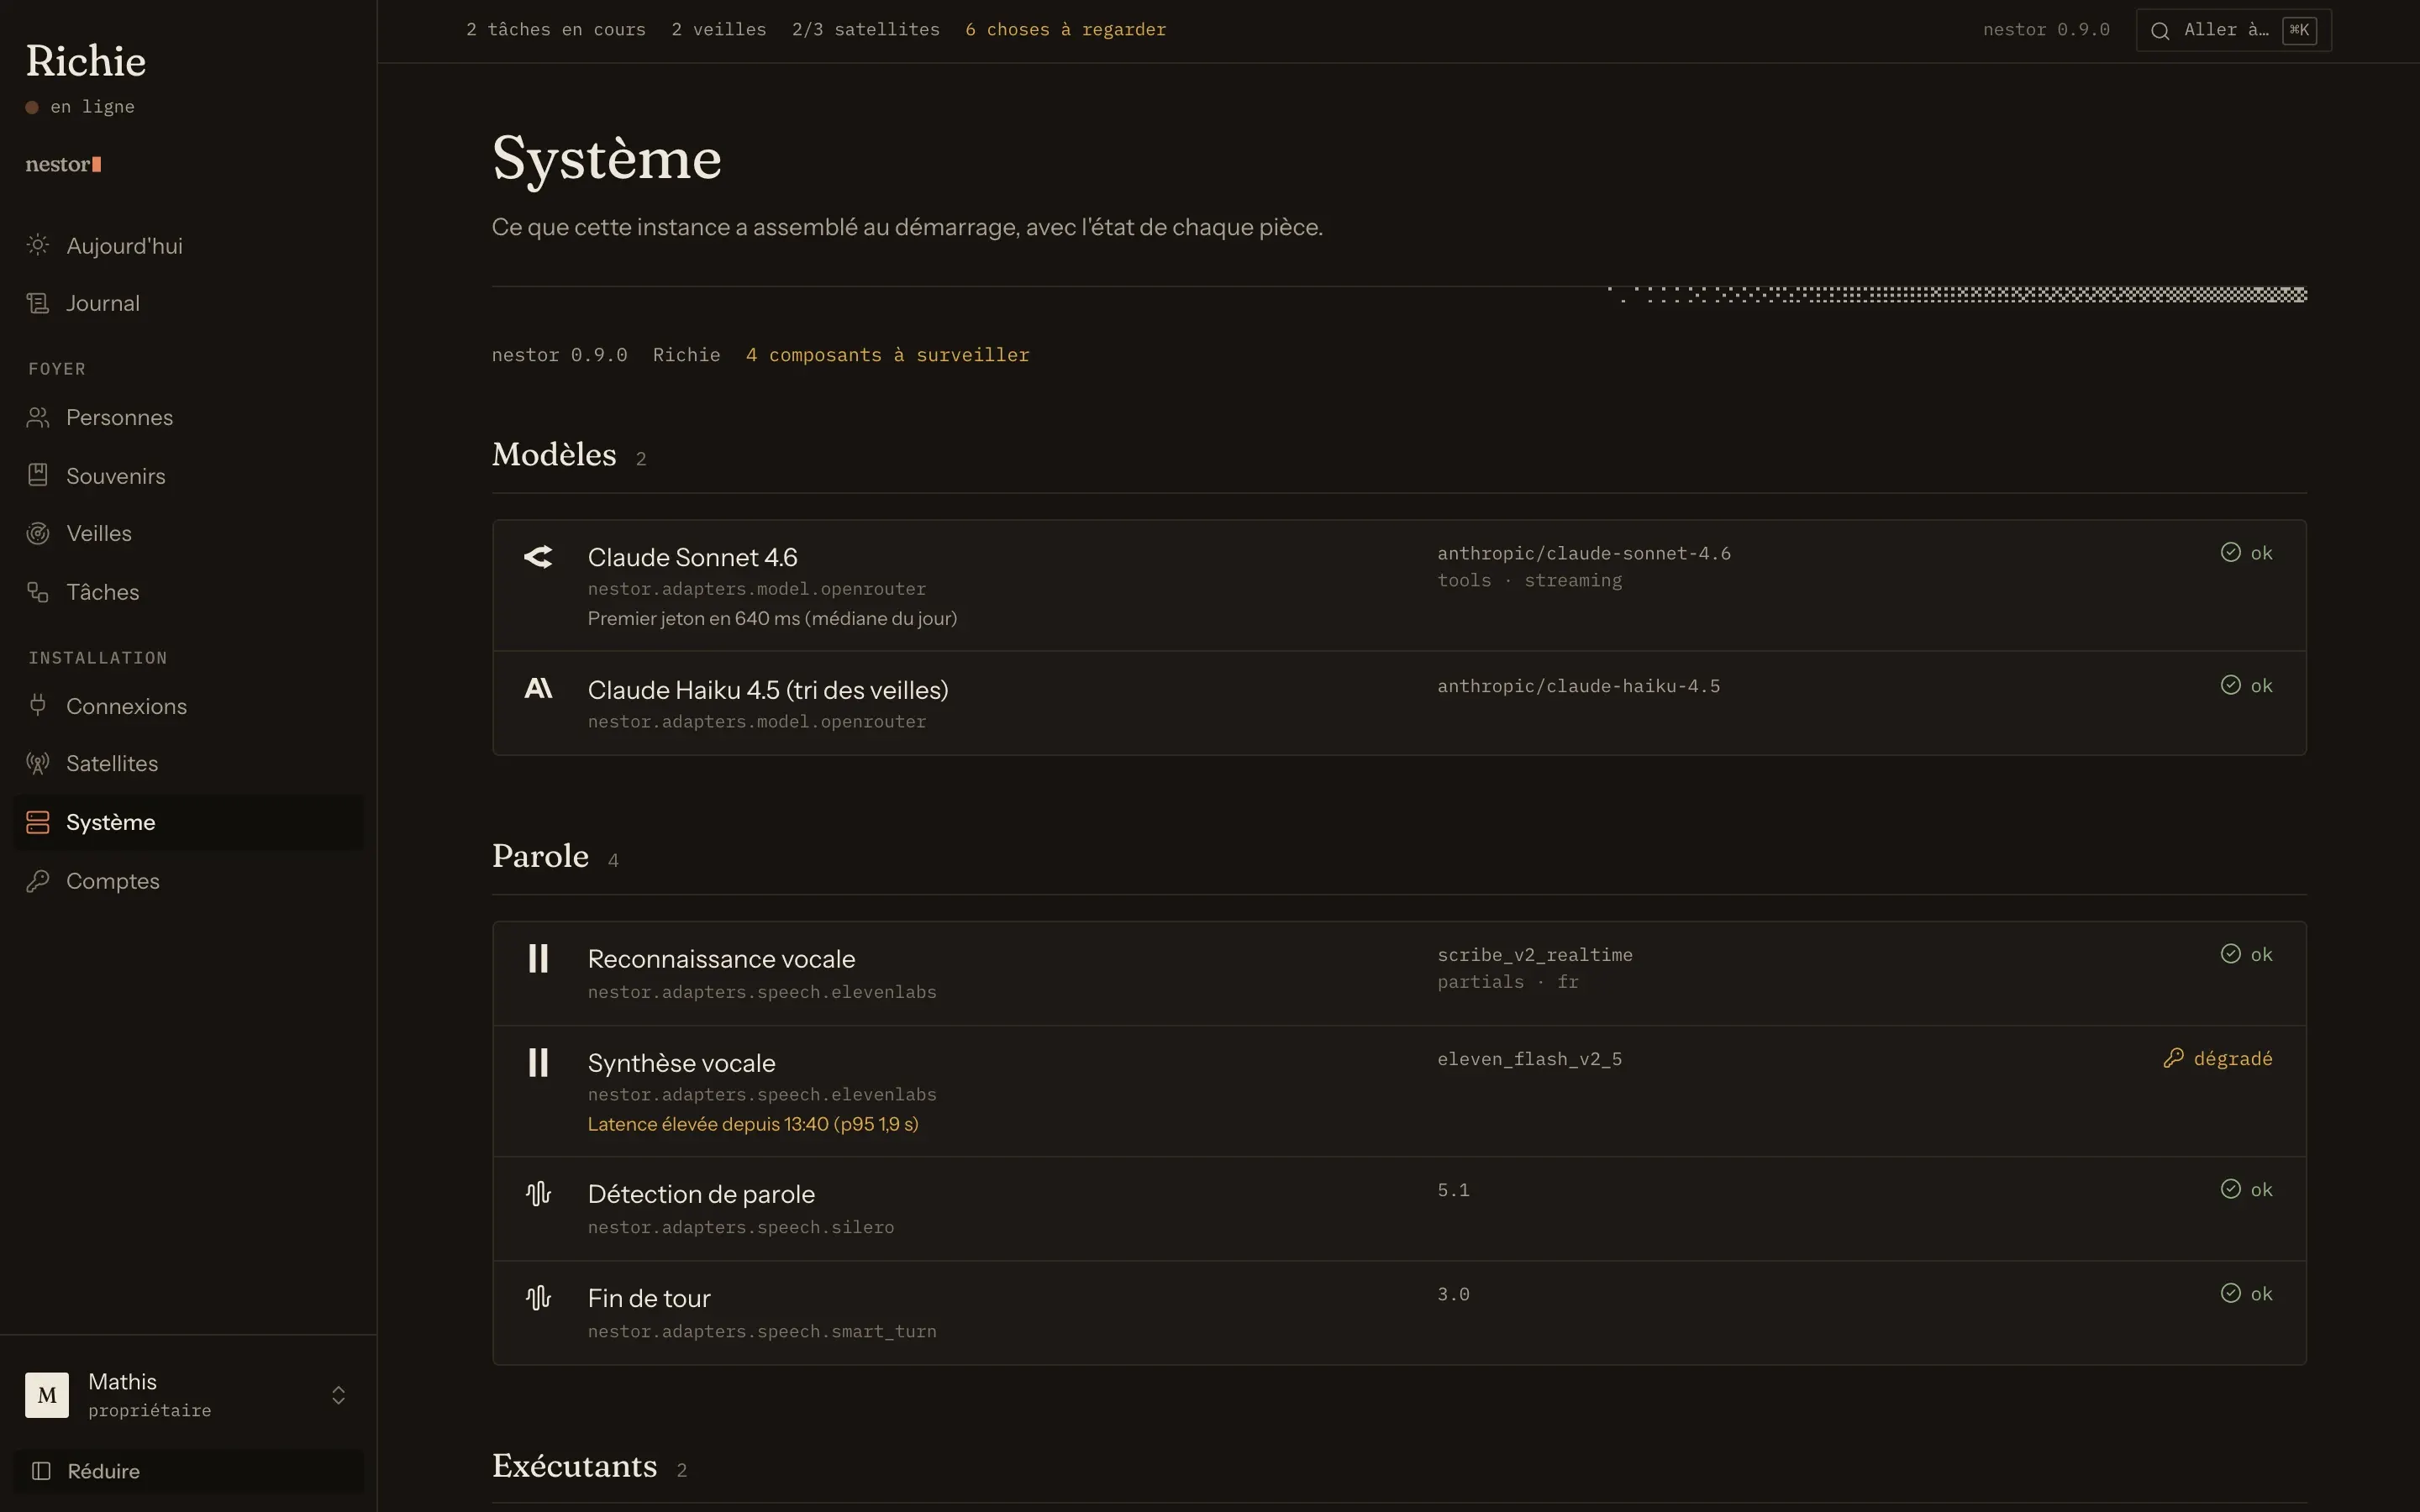
Task: Click the Fin de tour title
Action: (649, 1298)
